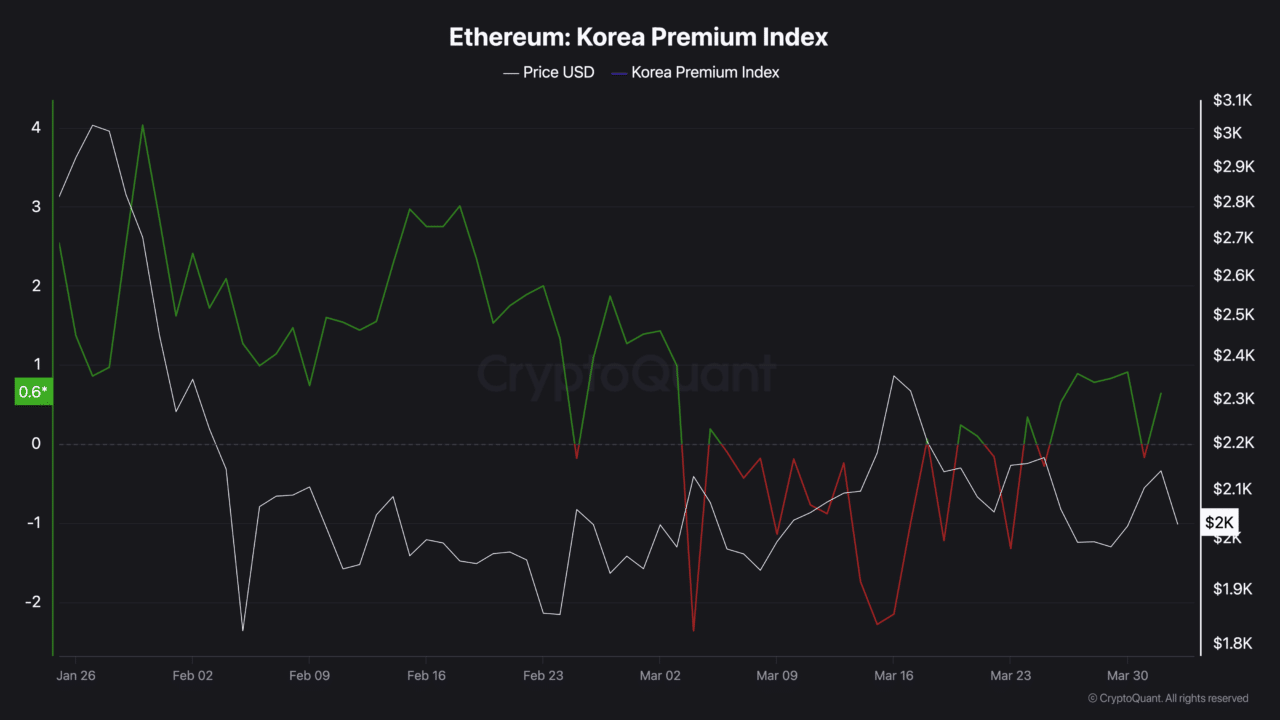Click the green 0.6* current value label
Image resolution: width=1280 pixels, height=720 pixels.
[x=32, y=392]
